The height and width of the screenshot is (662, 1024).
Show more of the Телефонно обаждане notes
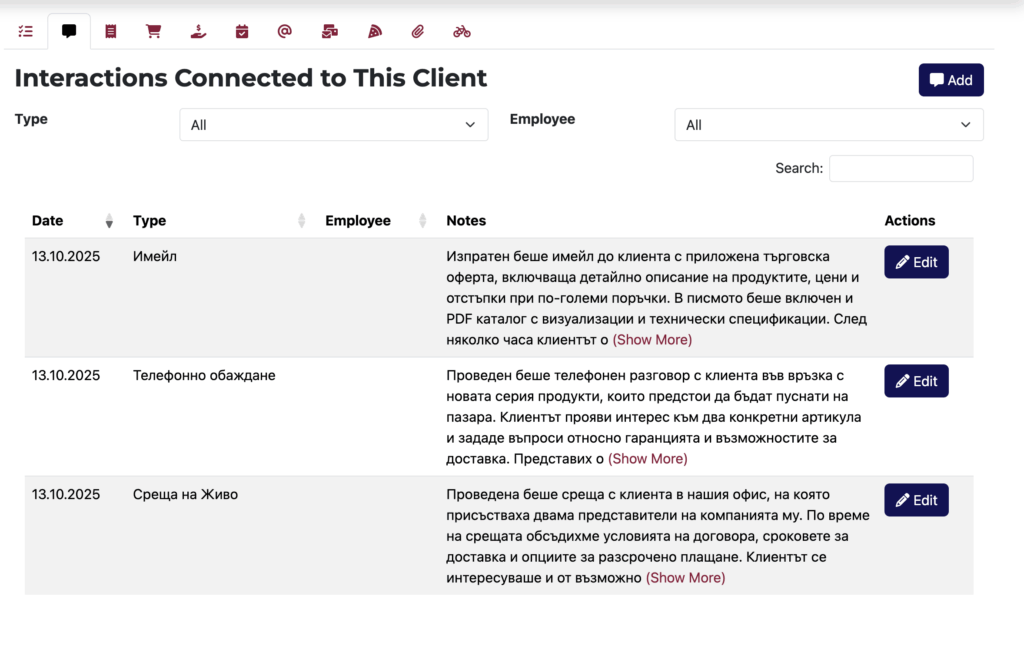click(648, 459)
